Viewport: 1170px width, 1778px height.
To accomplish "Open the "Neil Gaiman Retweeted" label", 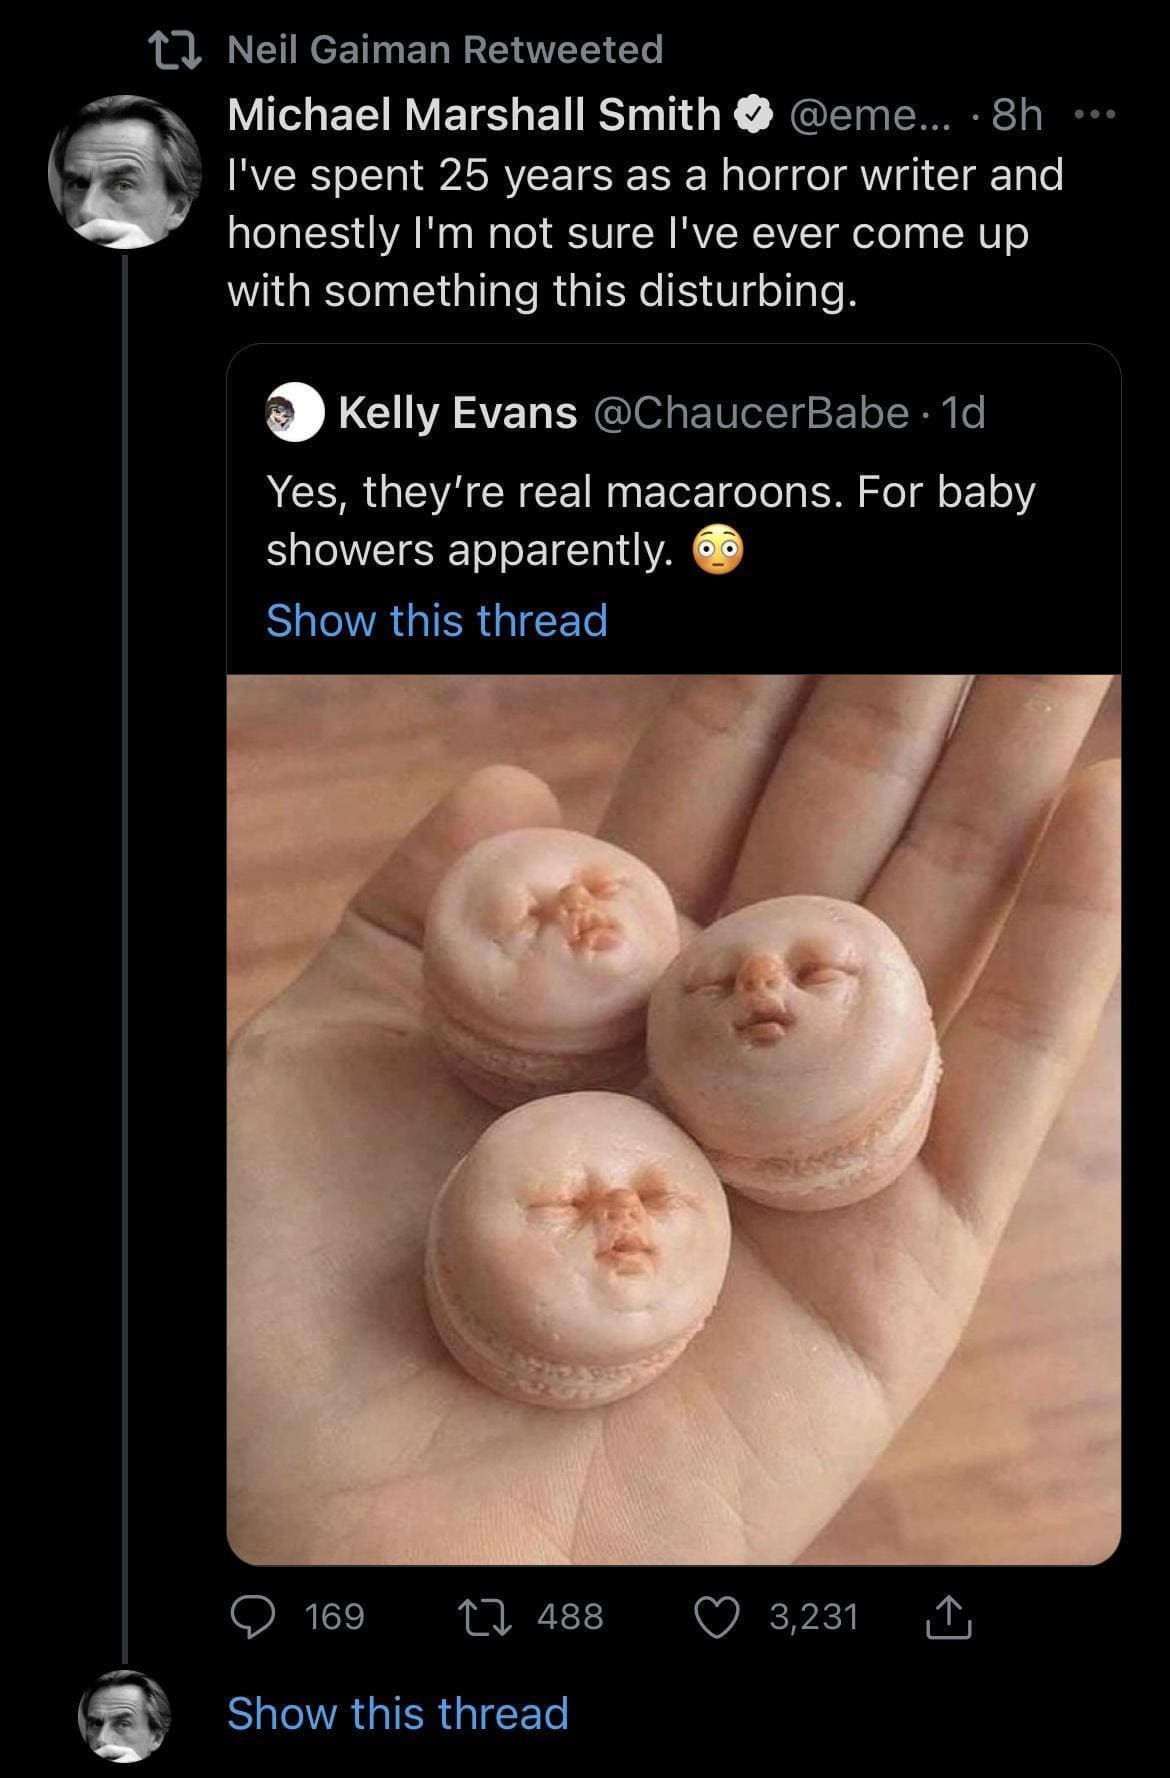I will coord(445,49).
